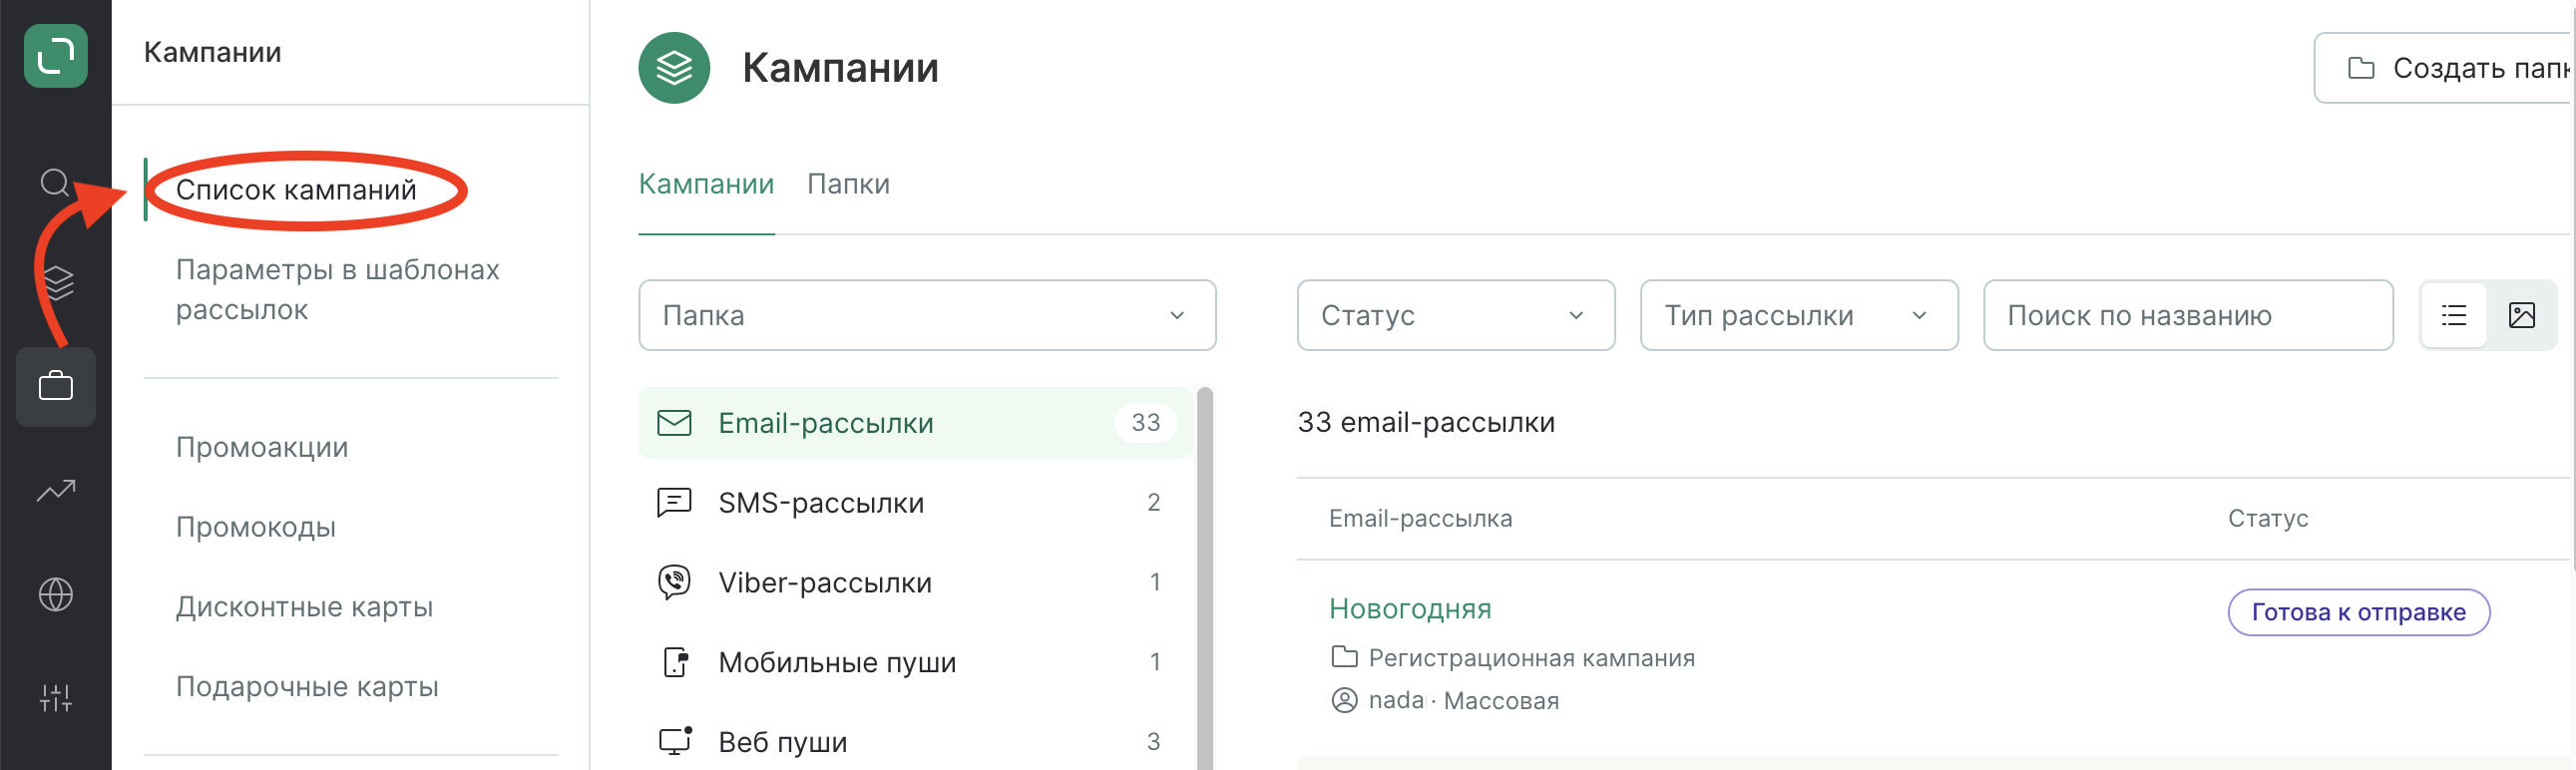Viewport: 2576px width, 770px height.
Task: Open the Папка dropdown
Action: (927, 315)
